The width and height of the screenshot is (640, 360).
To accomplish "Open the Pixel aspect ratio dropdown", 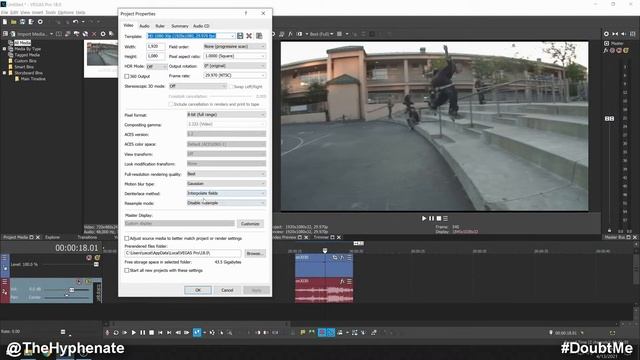I will click(x=235, y=56).
